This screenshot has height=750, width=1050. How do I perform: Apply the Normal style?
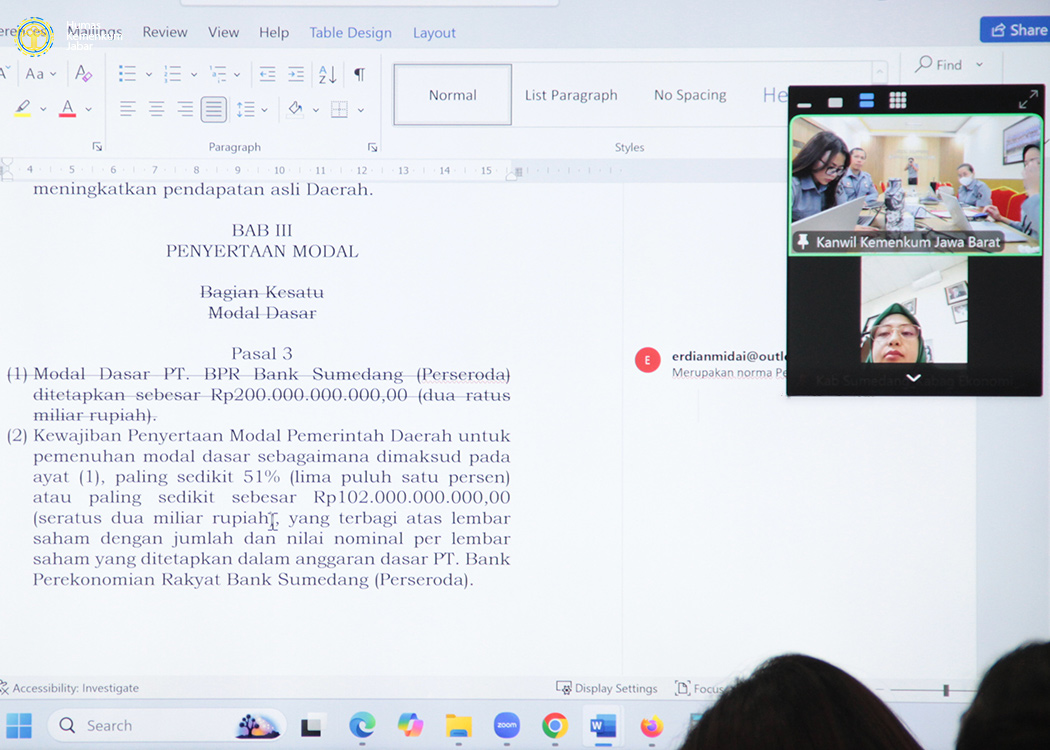453,95
